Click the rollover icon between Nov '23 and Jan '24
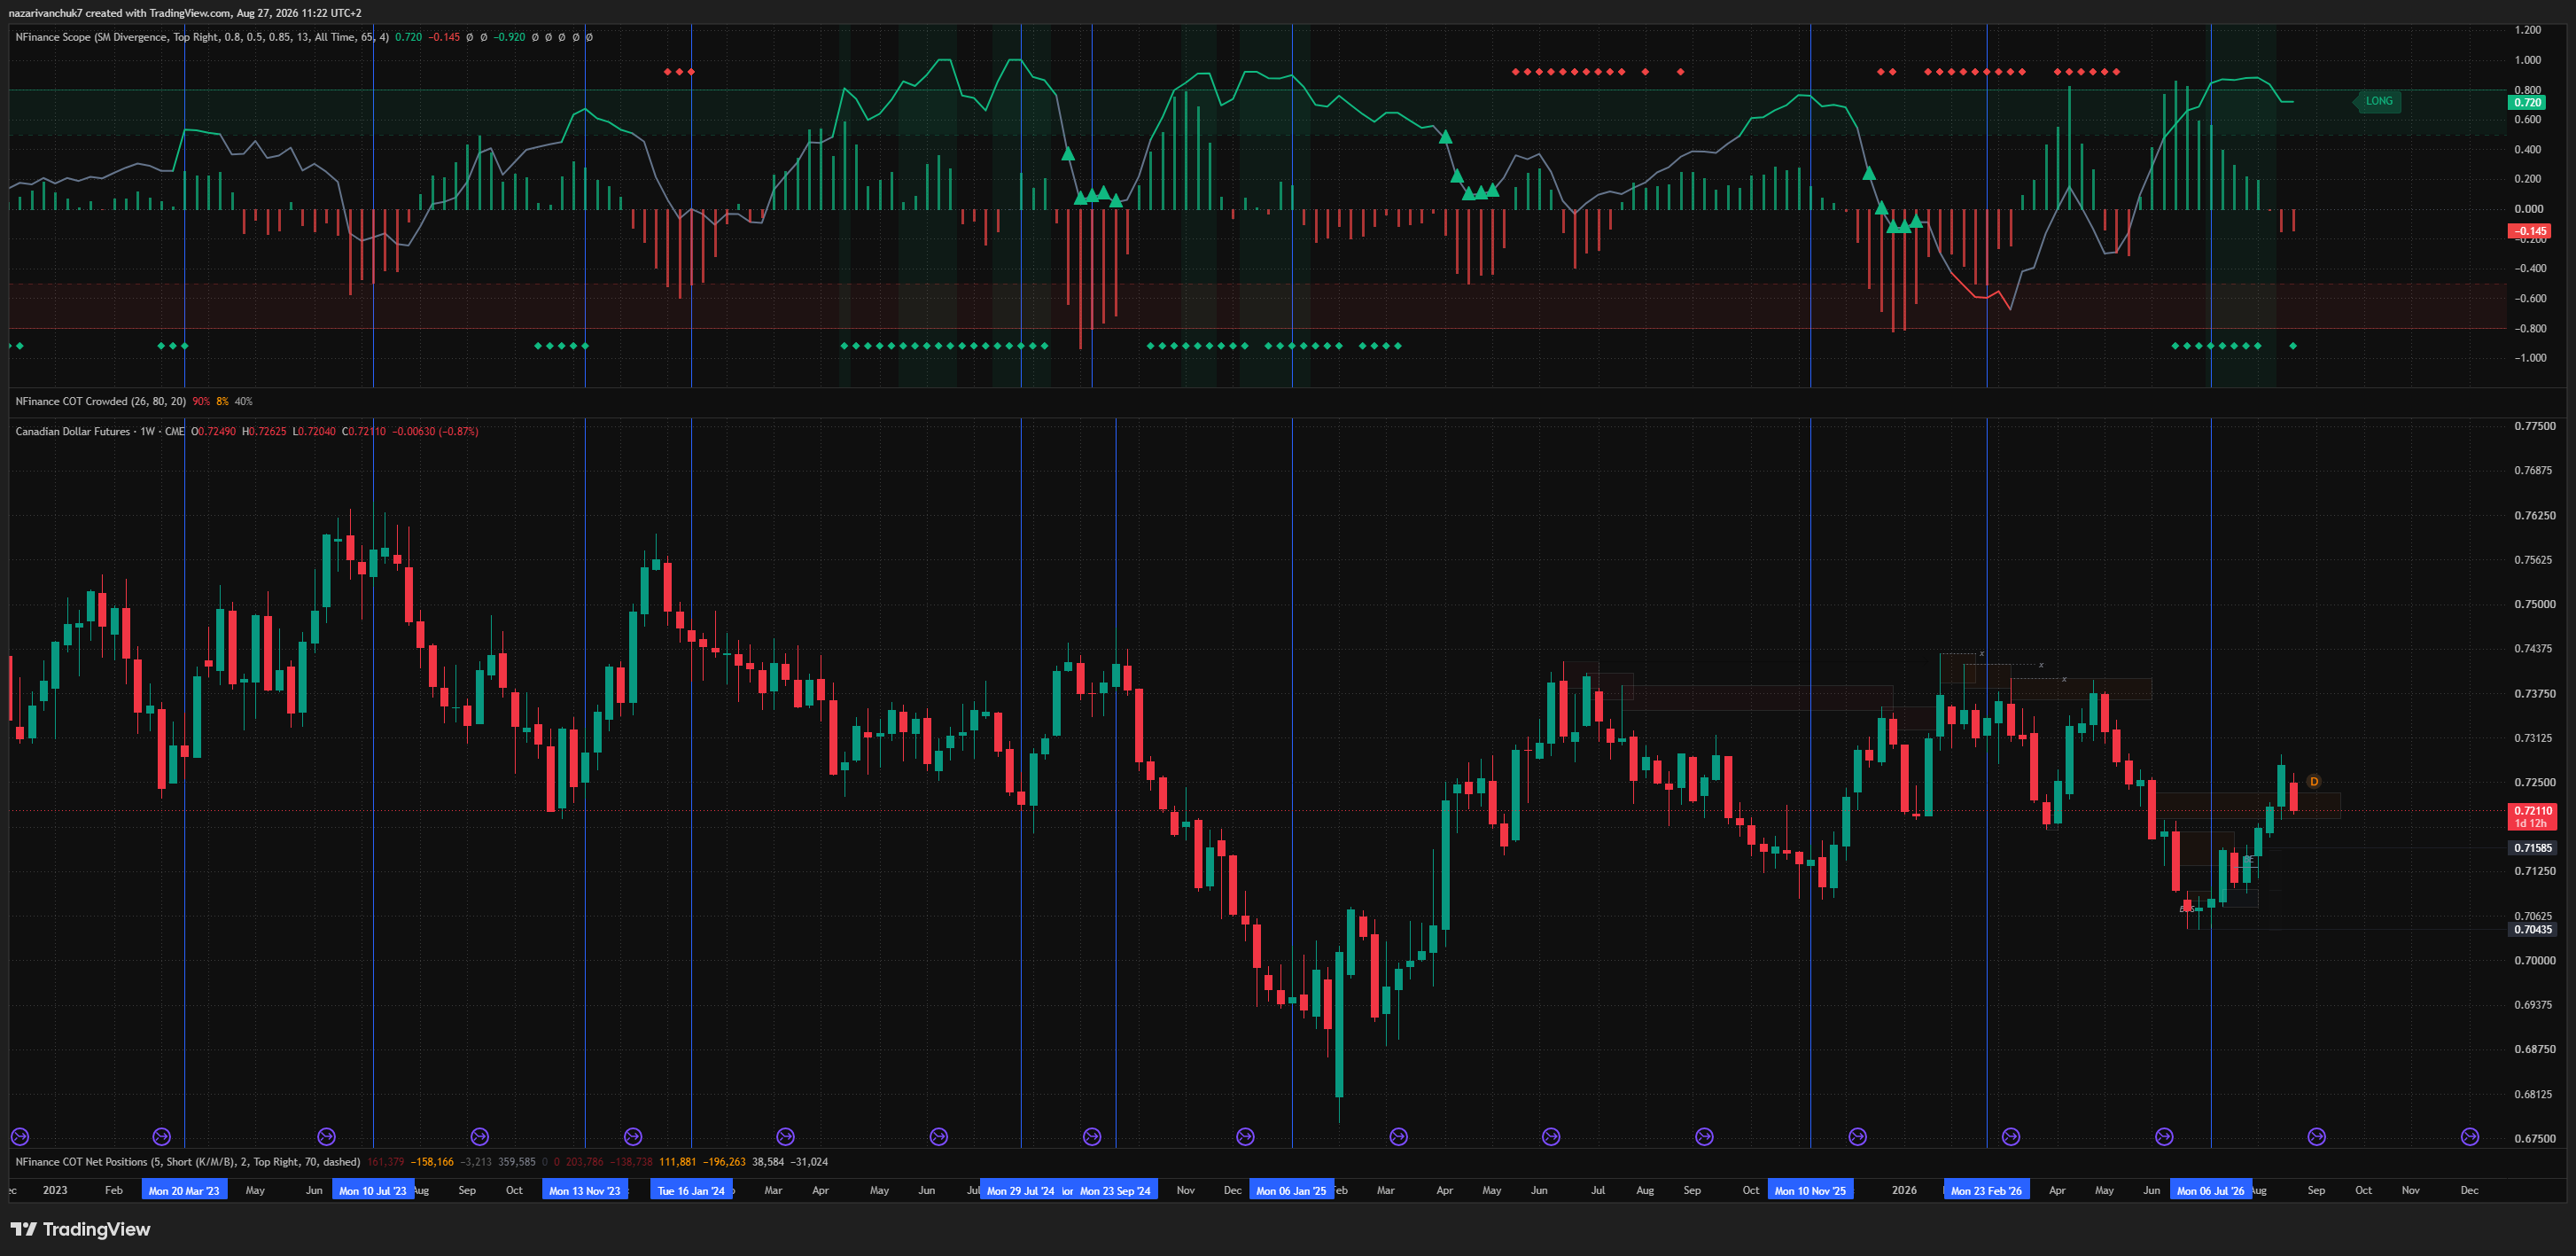This screenshot has height=1256, width=2576. (x=633, y=1136)
